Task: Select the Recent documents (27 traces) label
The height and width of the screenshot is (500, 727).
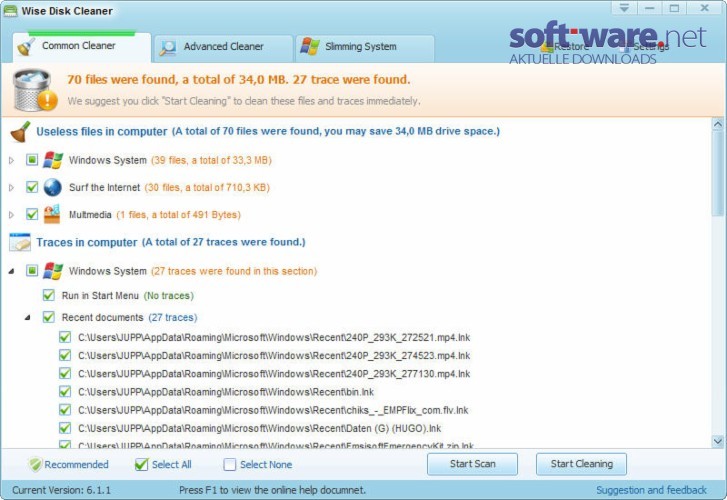Action: [x=129, y=318]
